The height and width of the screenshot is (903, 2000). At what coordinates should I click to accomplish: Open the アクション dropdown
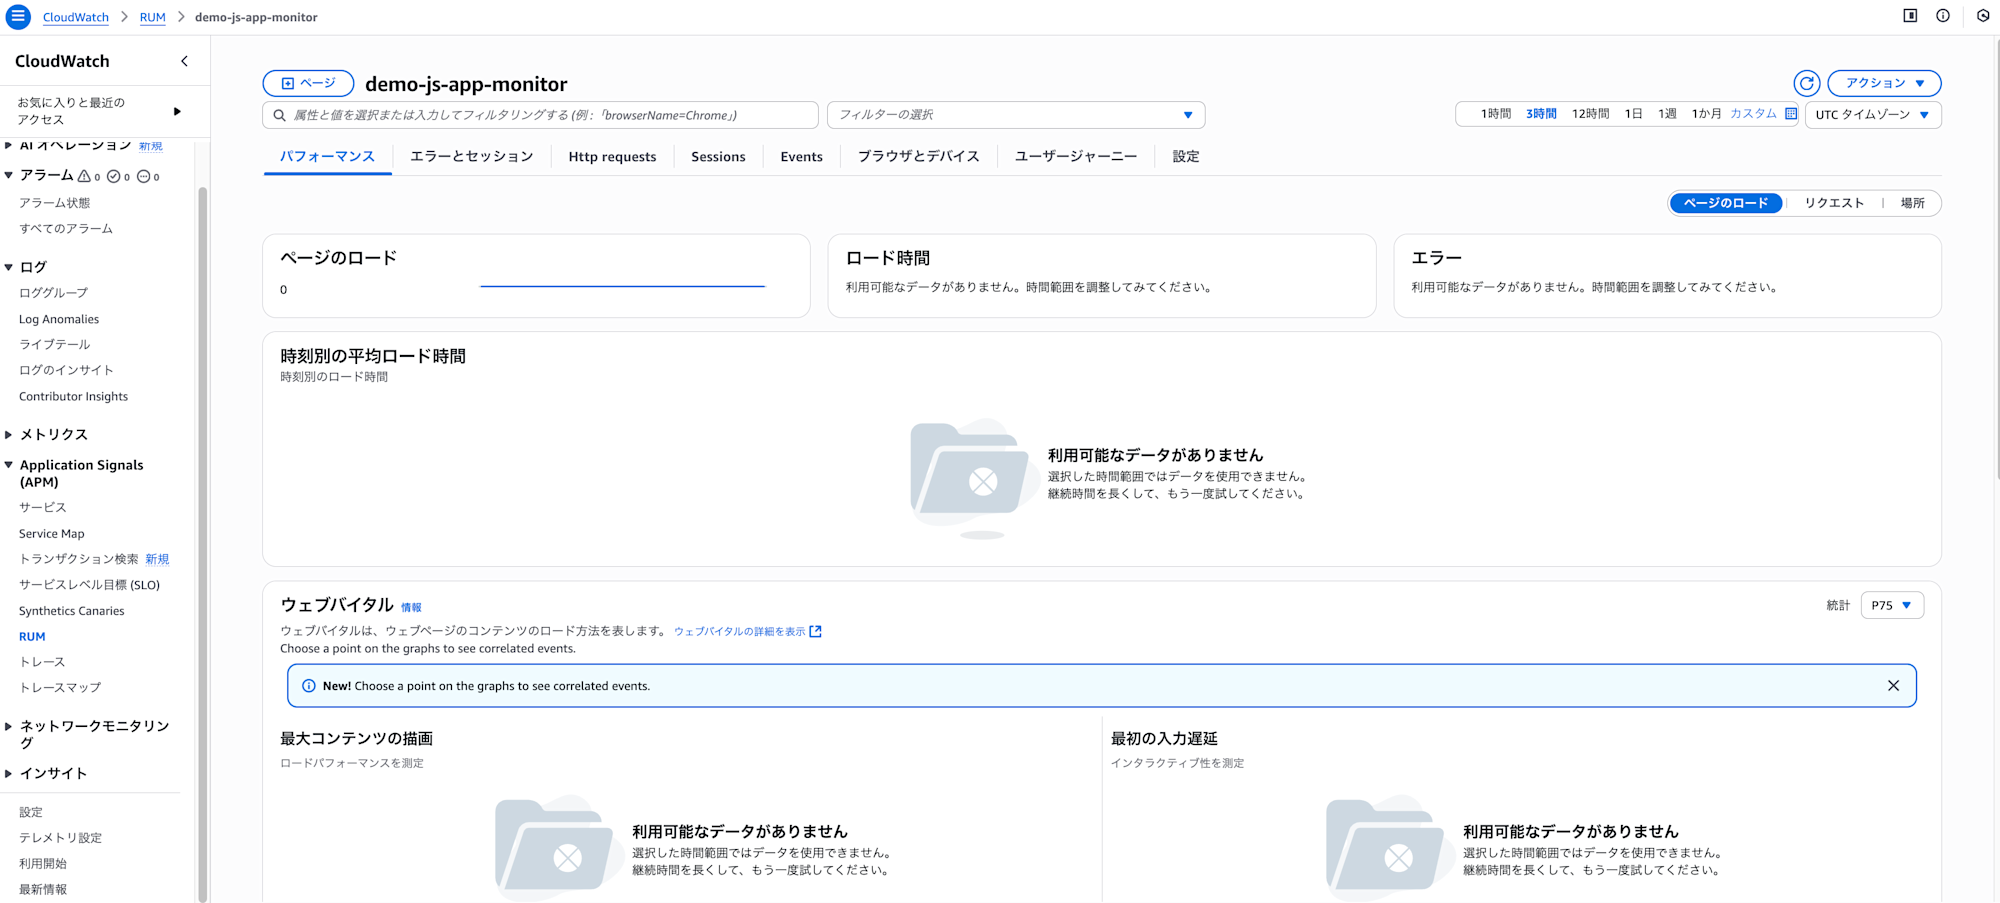(x=1884, y=83)
